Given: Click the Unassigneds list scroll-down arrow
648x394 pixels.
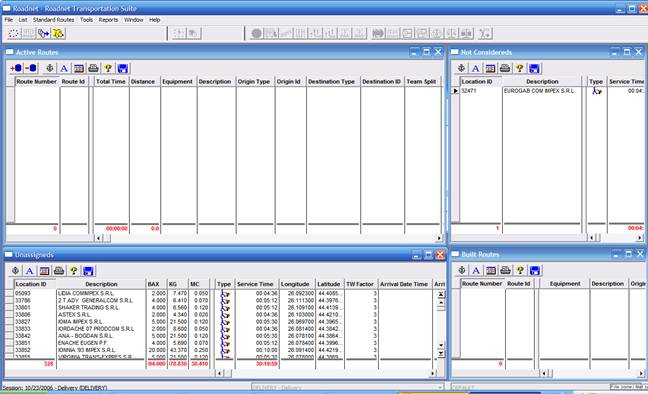Looking at the screenshot, I should [441, 346].
